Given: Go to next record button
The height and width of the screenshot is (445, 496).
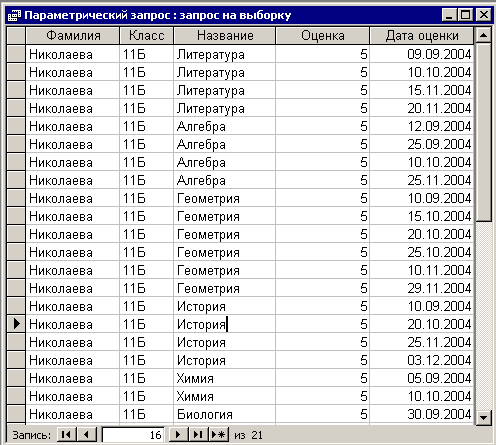Looking at the screenshot, I should [x=179, y=434].
